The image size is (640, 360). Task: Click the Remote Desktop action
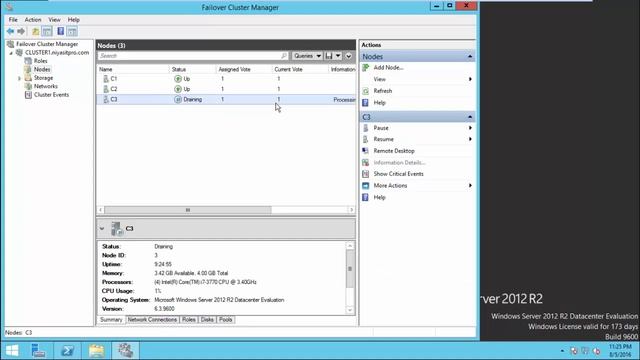click(394, 151)
